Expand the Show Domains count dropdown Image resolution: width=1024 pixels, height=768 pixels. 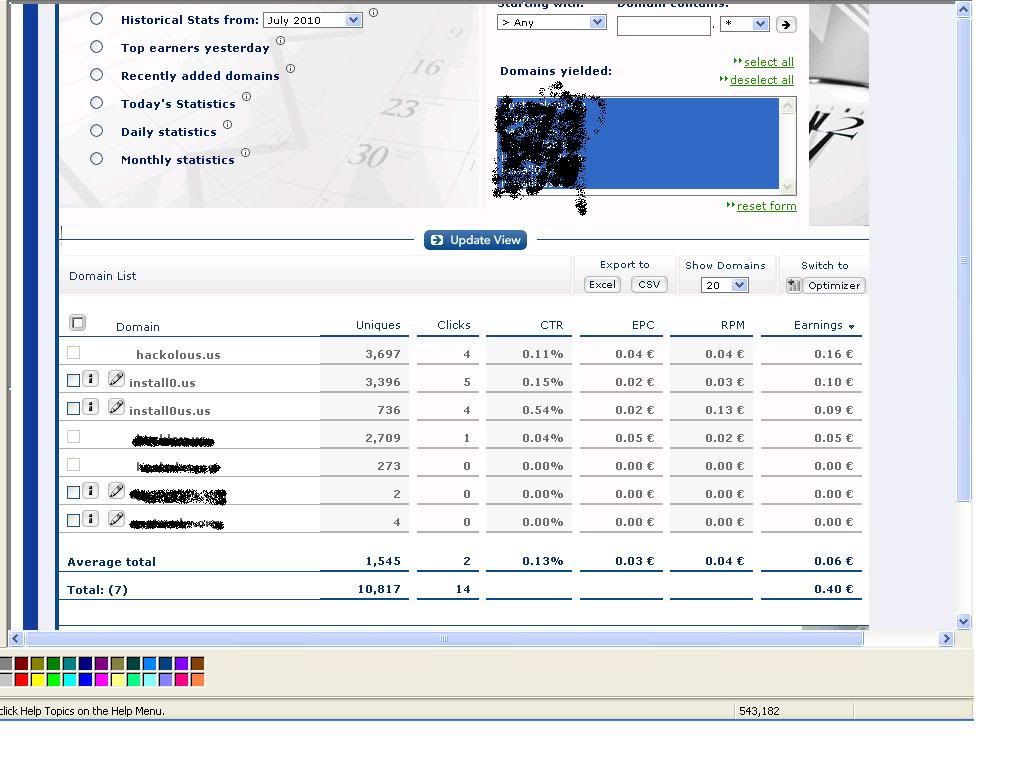(x=739, y=285)
